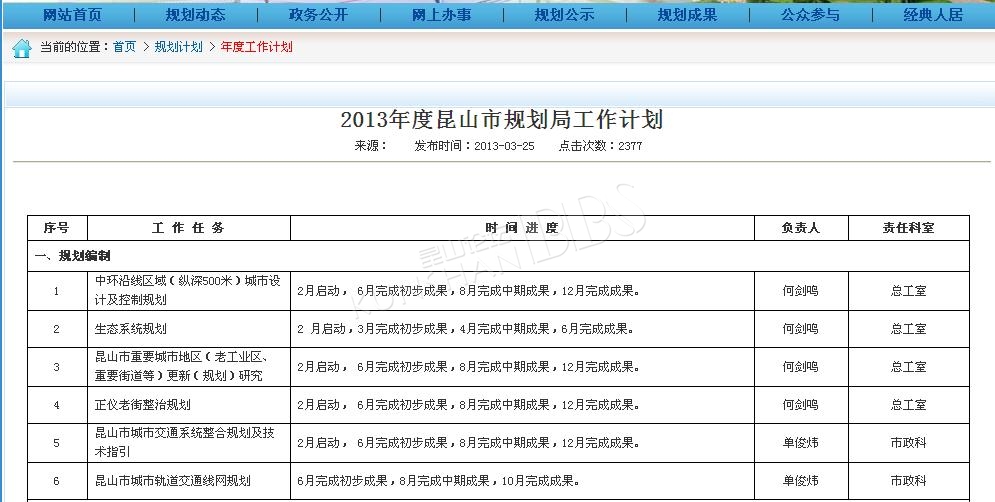
Task: Click serial number 3 in the table
Action: pos(56,367)
